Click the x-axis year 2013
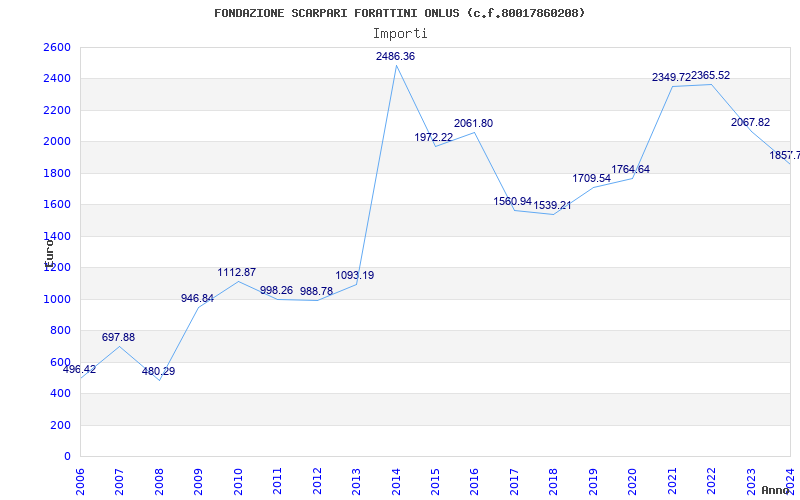 tap(356, 483)
